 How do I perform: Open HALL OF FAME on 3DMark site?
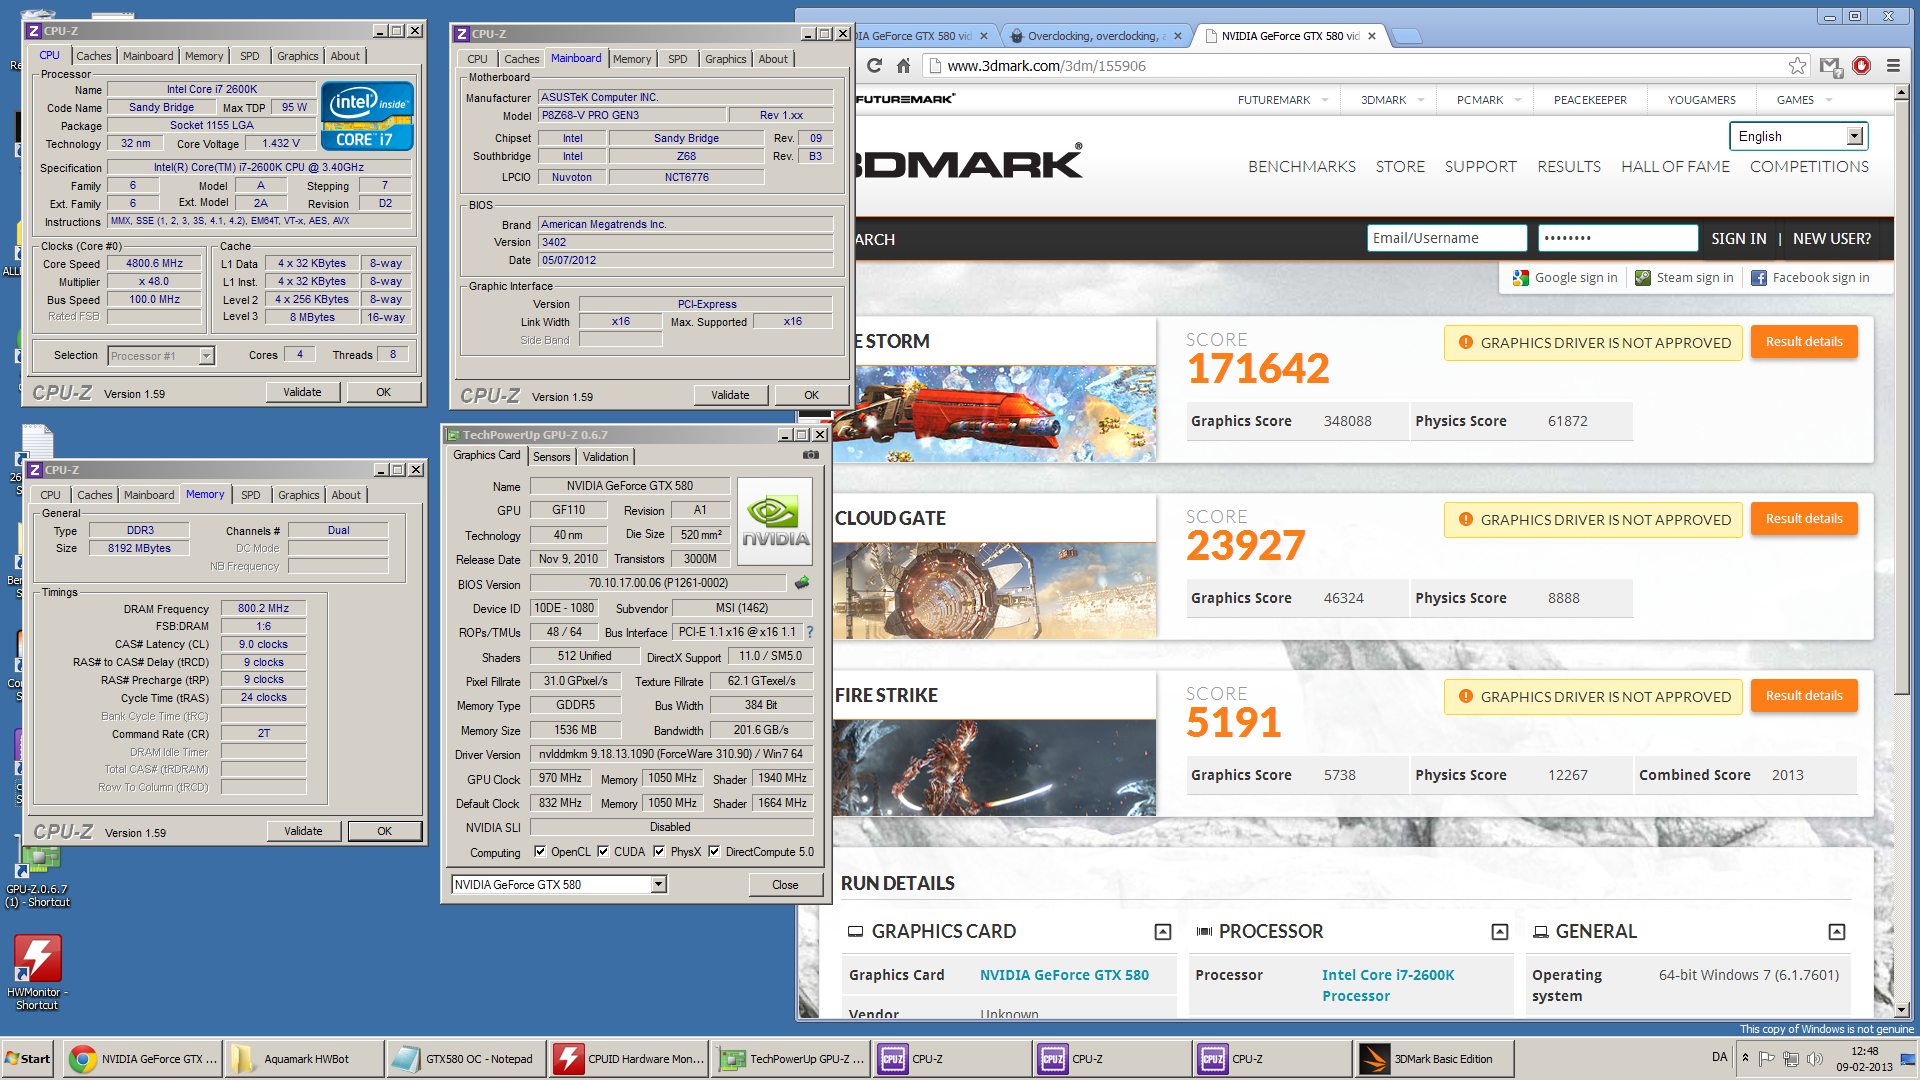click(x=1675, y=167)
